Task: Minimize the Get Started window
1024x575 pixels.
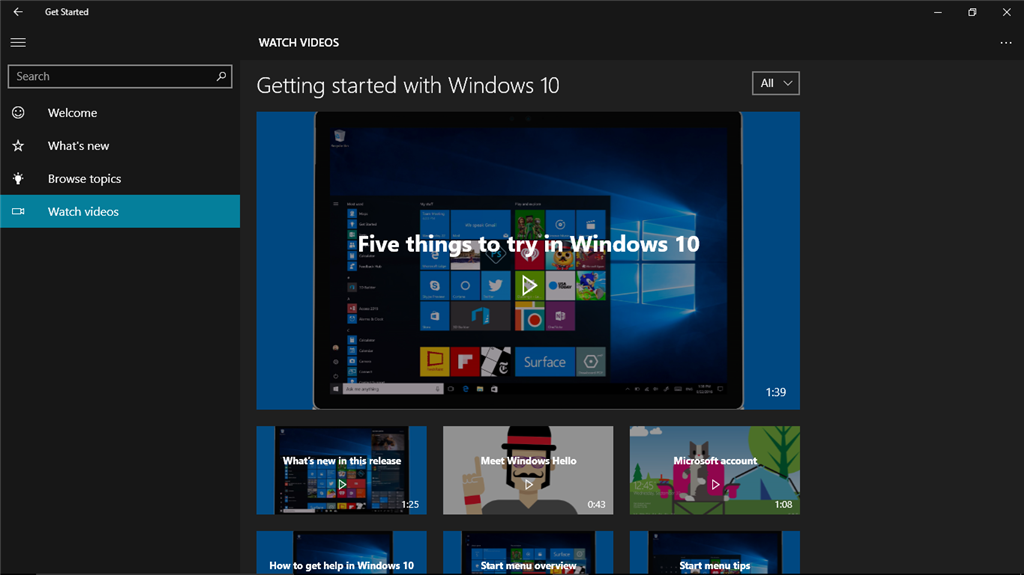Action: pyautogui.click(x=938, y=12)
